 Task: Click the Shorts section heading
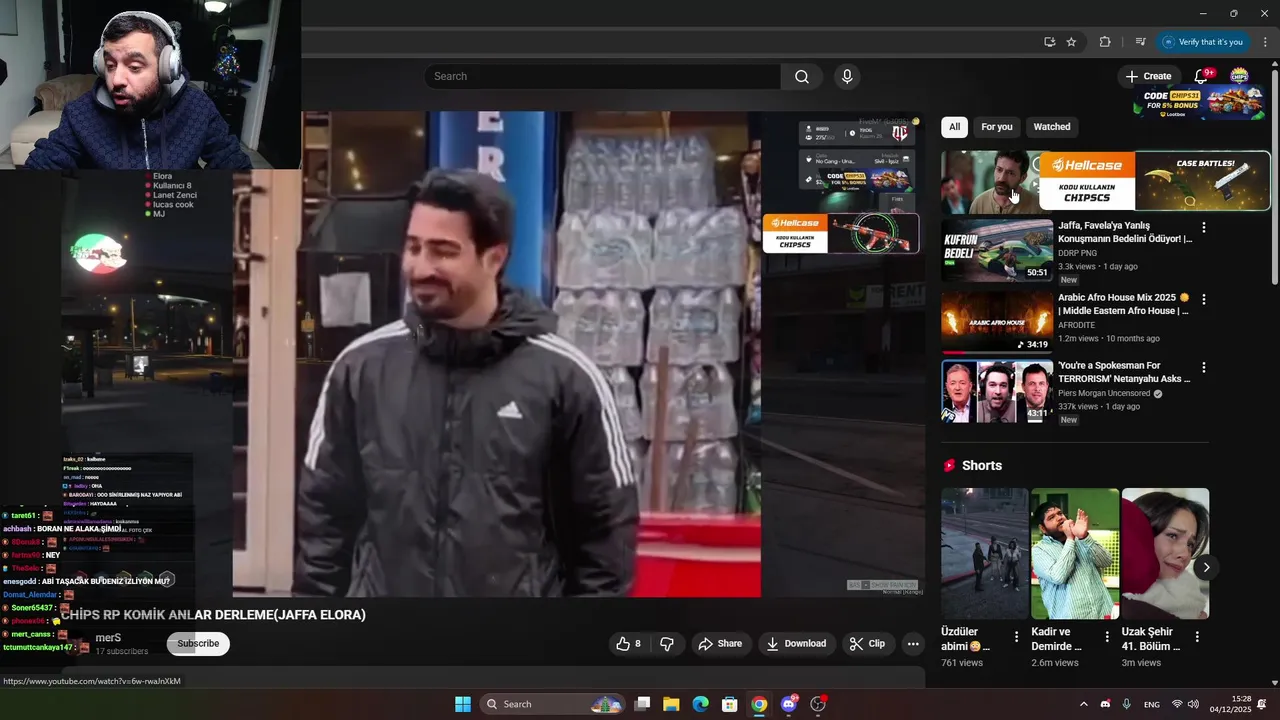tap(981, 466)
